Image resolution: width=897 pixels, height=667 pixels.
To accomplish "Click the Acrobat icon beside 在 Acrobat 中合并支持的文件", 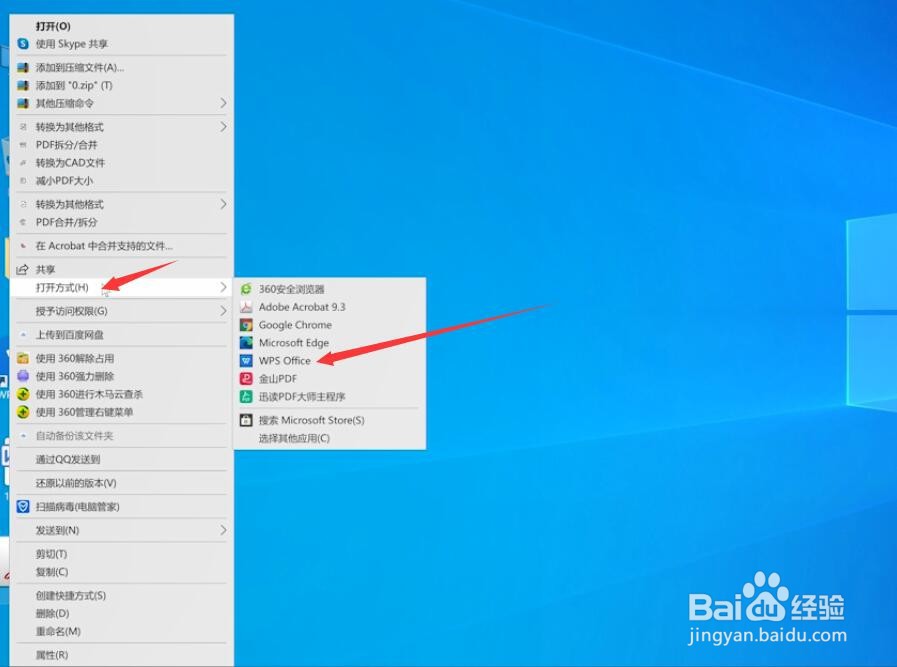I will point(23,246).
